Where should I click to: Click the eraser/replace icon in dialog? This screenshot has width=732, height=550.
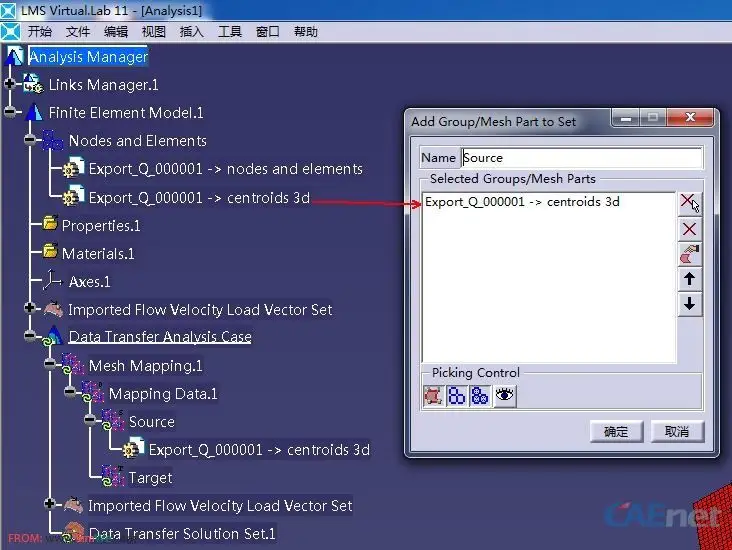coord(690,254)
